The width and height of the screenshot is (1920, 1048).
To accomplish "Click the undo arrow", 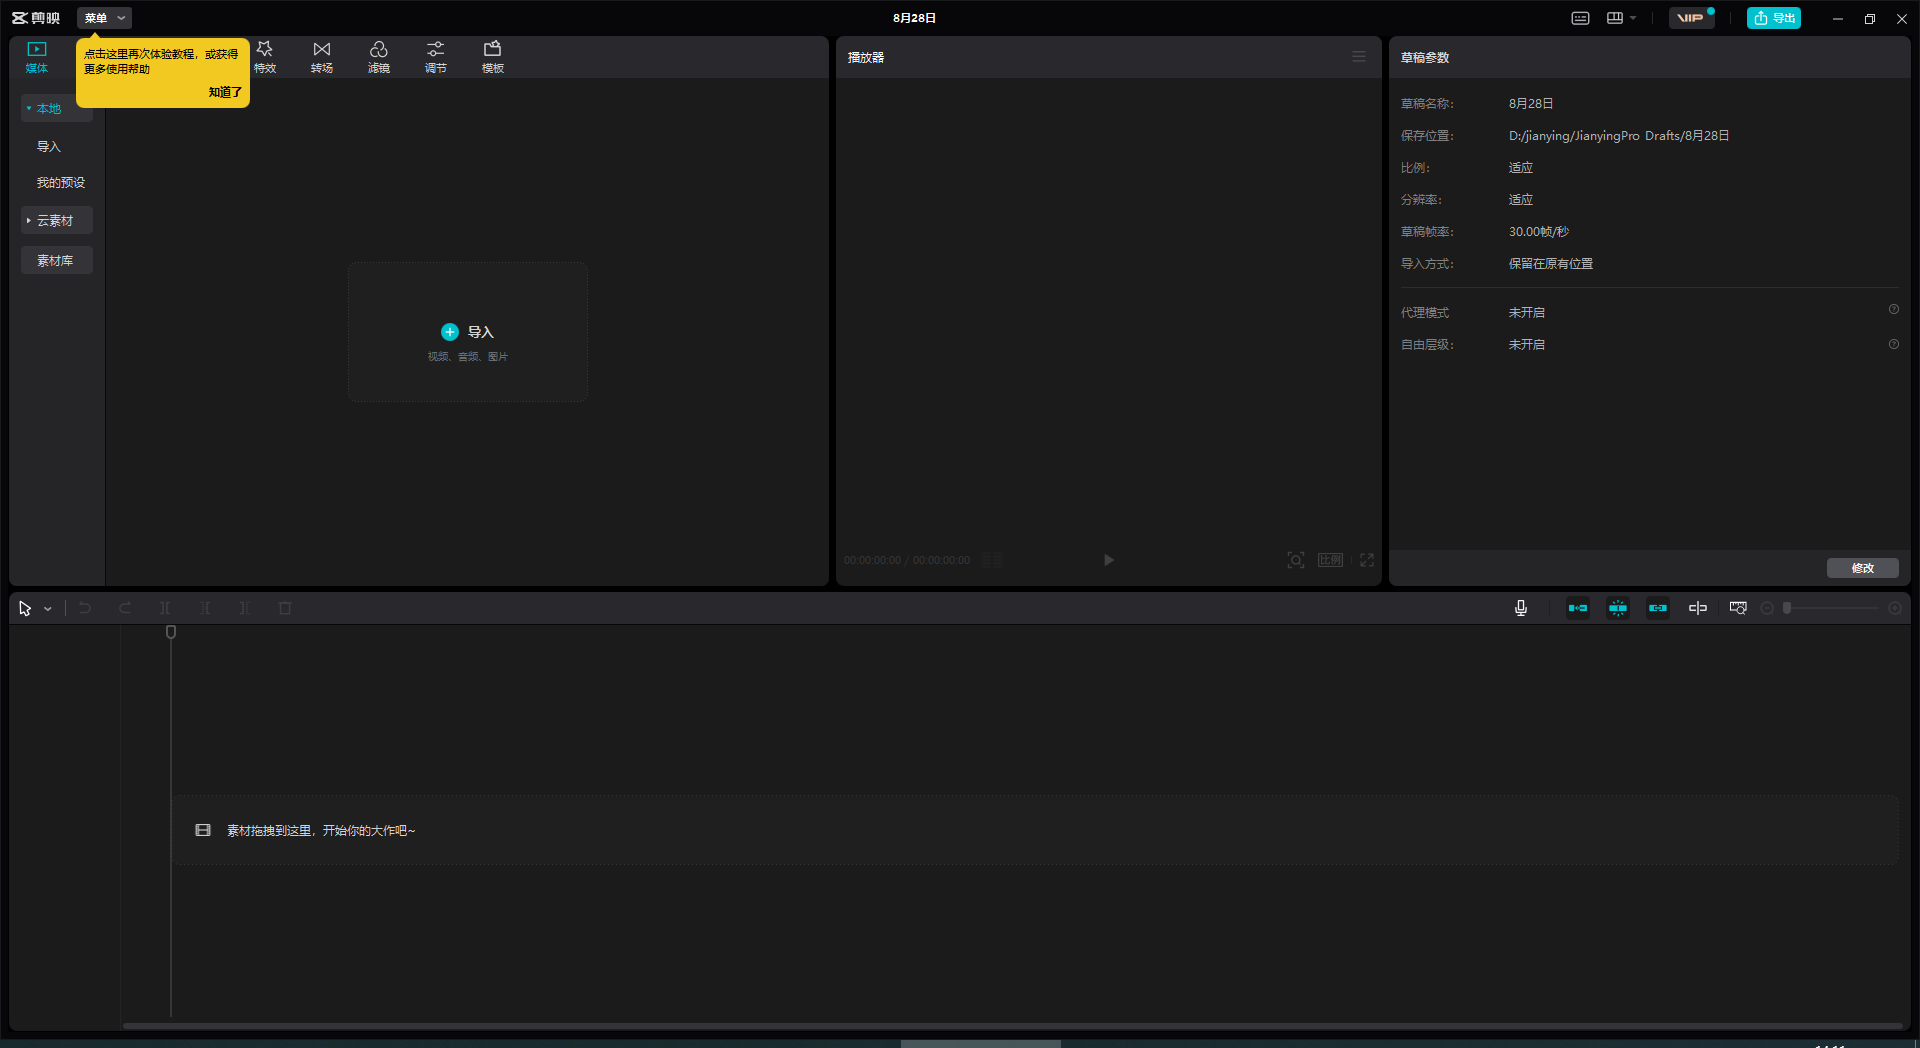I will 85,608.
